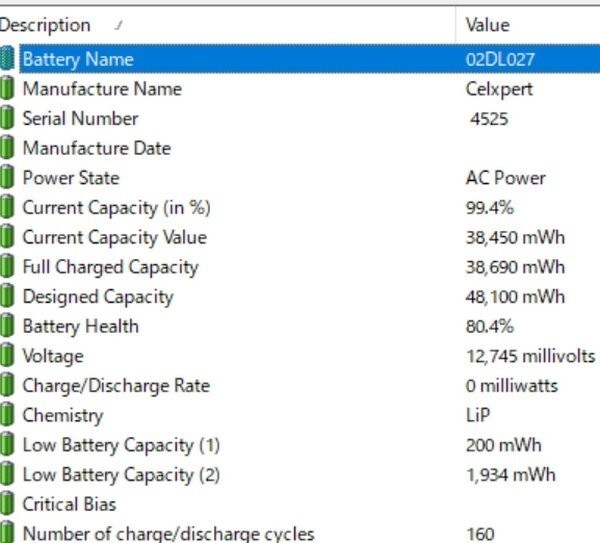Click the 99.4% capacity value
This screenshot has width=600, height=543.
pyautogui.click(x=490, y=208)
